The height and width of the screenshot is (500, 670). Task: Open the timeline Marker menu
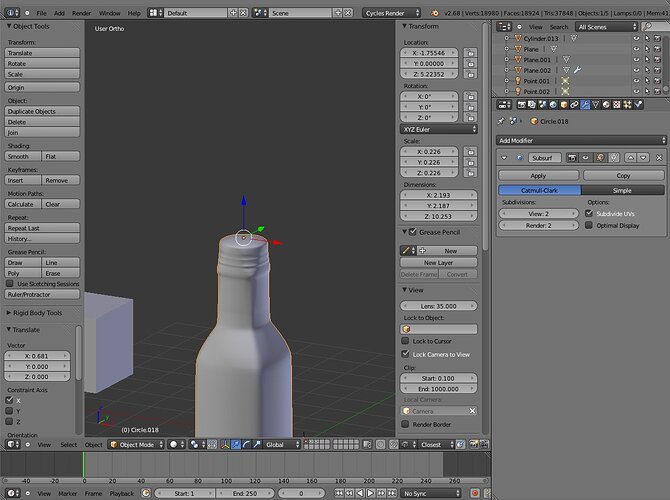click(68, 493)
